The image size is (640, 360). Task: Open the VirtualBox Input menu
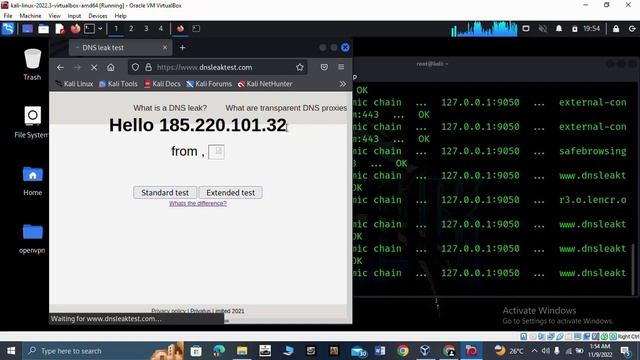point(74,16)
